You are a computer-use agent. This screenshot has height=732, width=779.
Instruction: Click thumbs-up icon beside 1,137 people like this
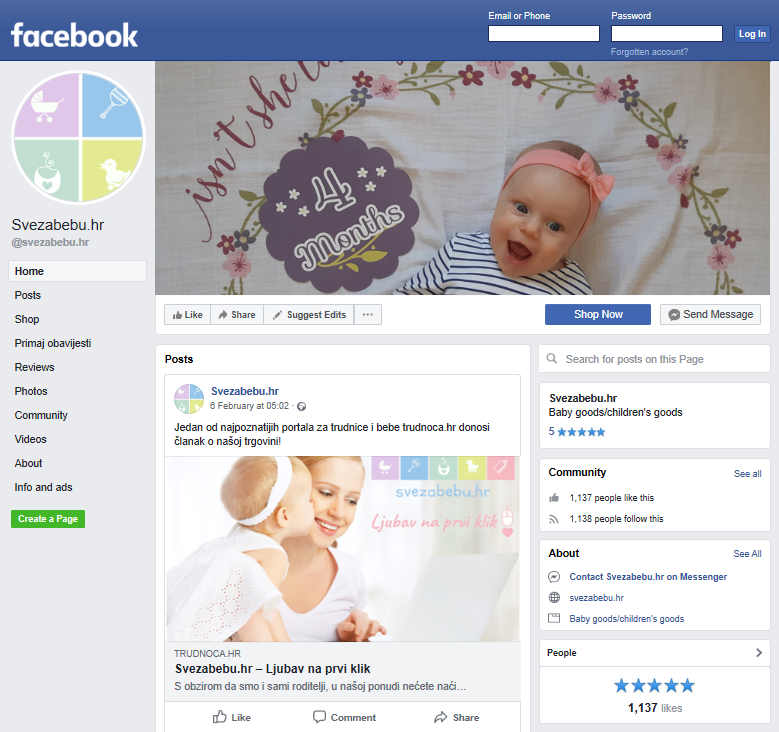coord(554,498)
